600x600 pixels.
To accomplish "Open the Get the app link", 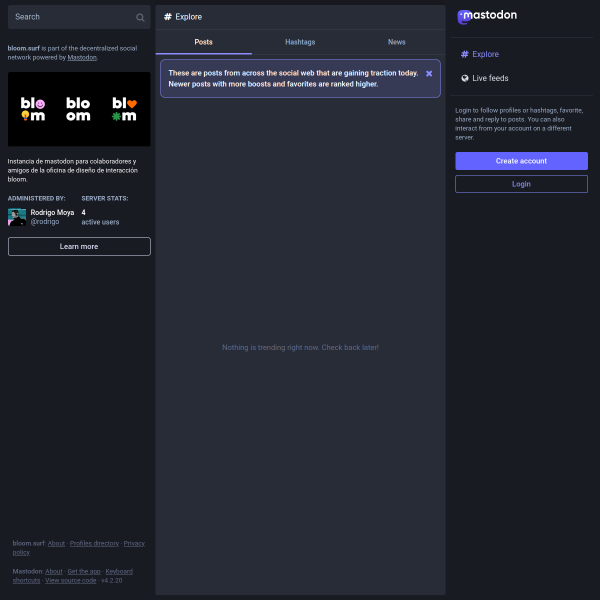I will 84,571.
